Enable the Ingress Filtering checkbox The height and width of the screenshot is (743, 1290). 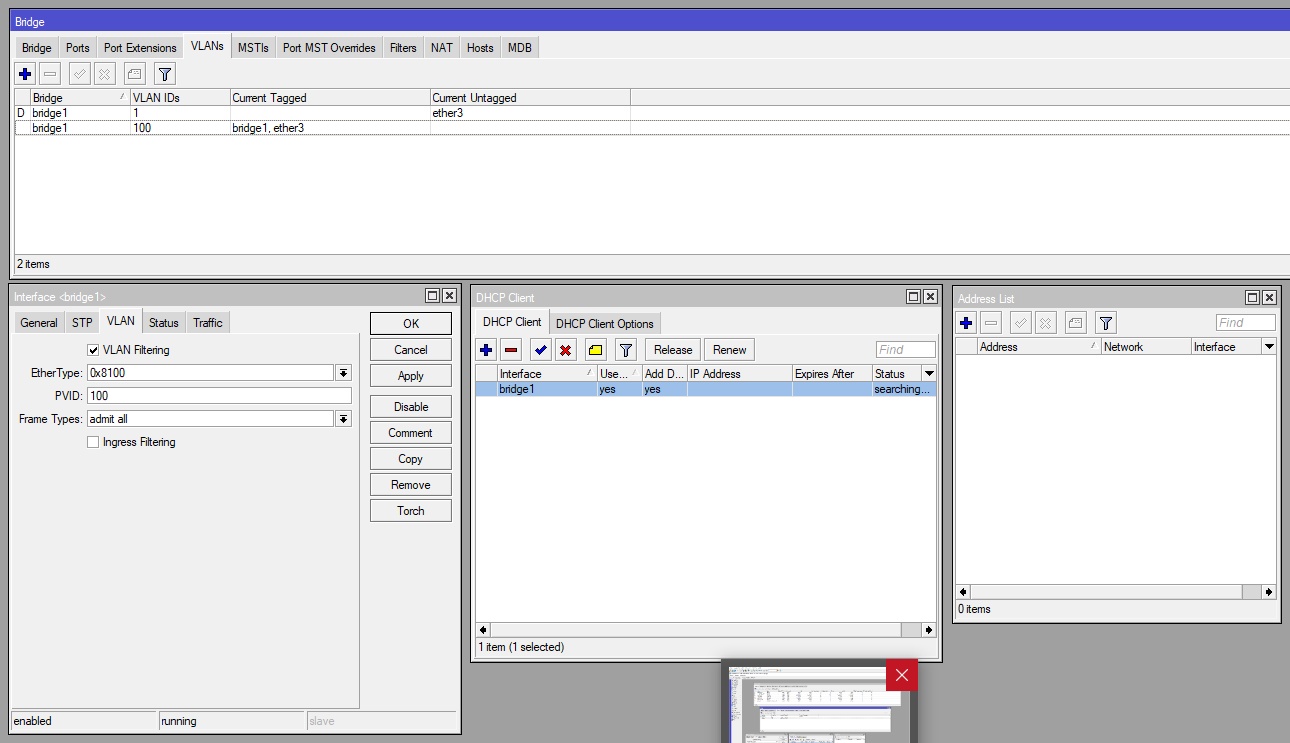click(x=94, y=442)
